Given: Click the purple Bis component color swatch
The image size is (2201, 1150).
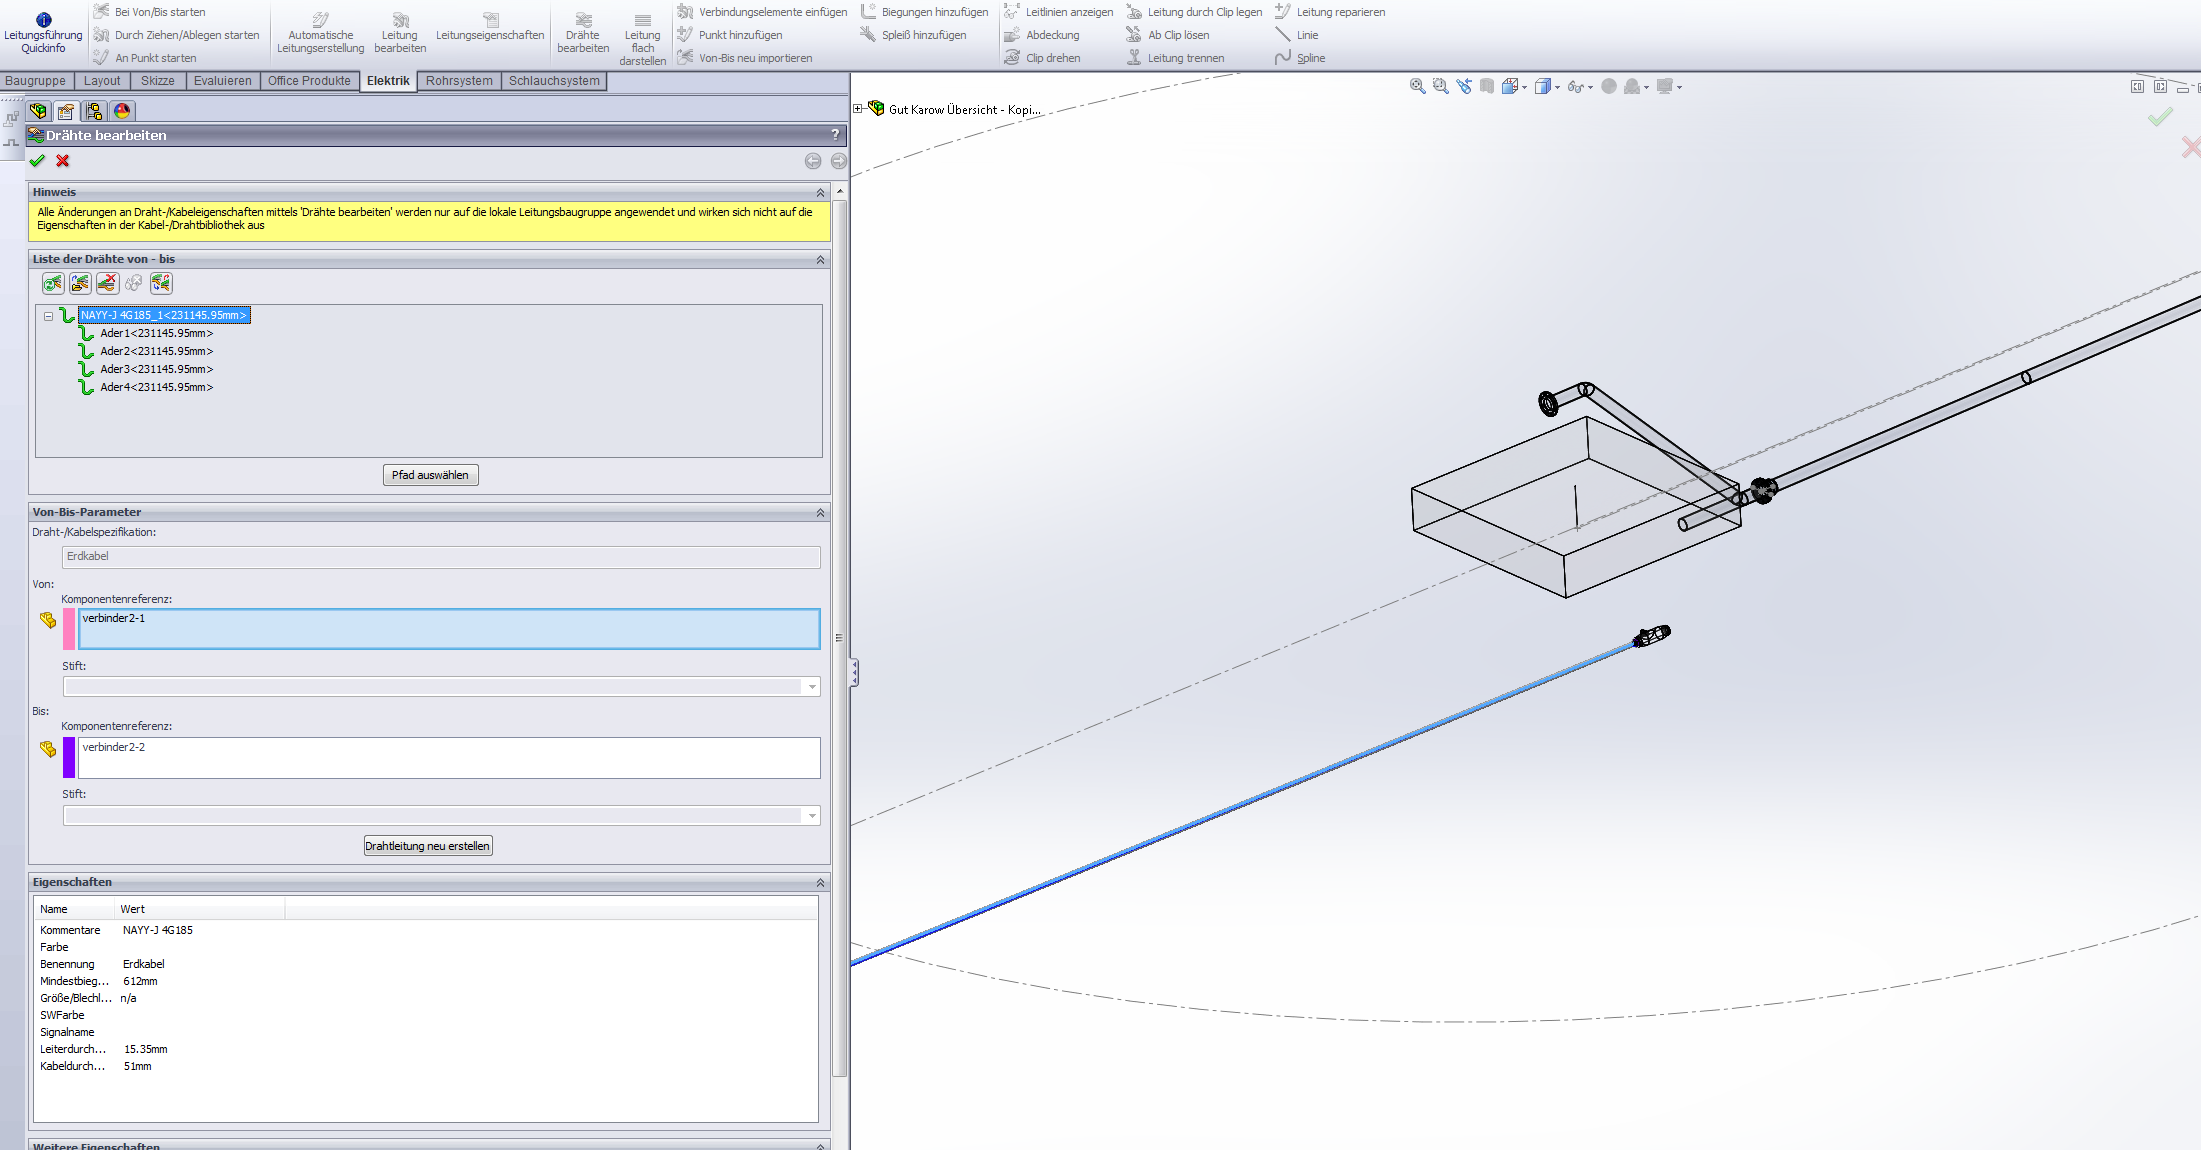Looking at the screenshot, I should 69,758.
